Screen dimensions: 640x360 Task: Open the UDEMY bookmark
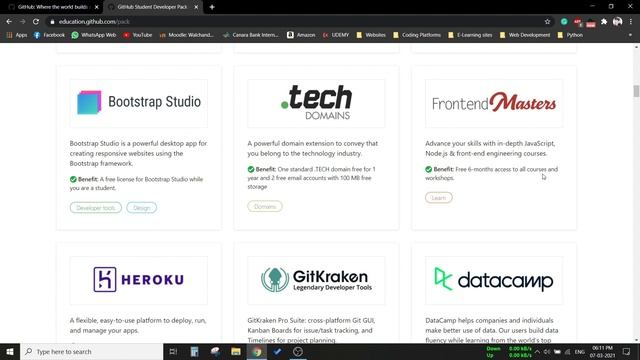click(x=336, y=35)
